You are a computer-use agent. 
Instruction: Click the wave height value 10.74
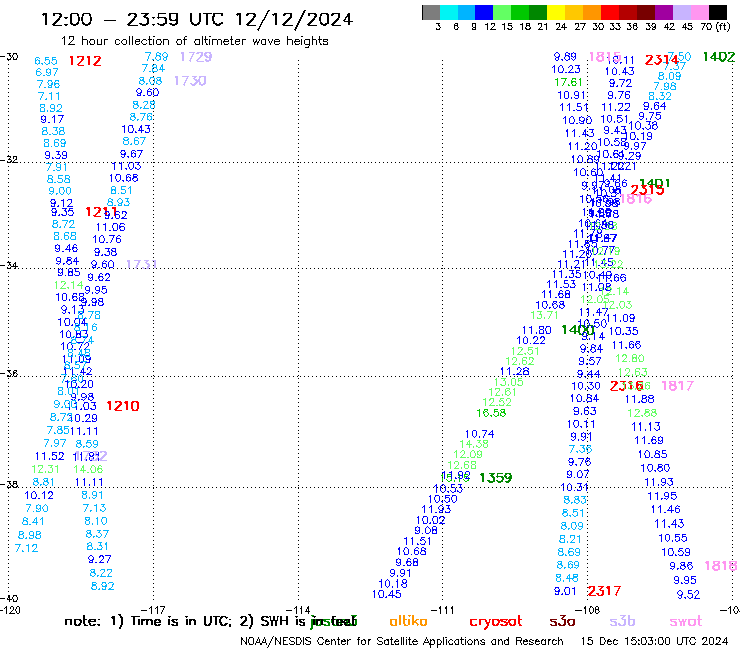(x=479, y=434)
